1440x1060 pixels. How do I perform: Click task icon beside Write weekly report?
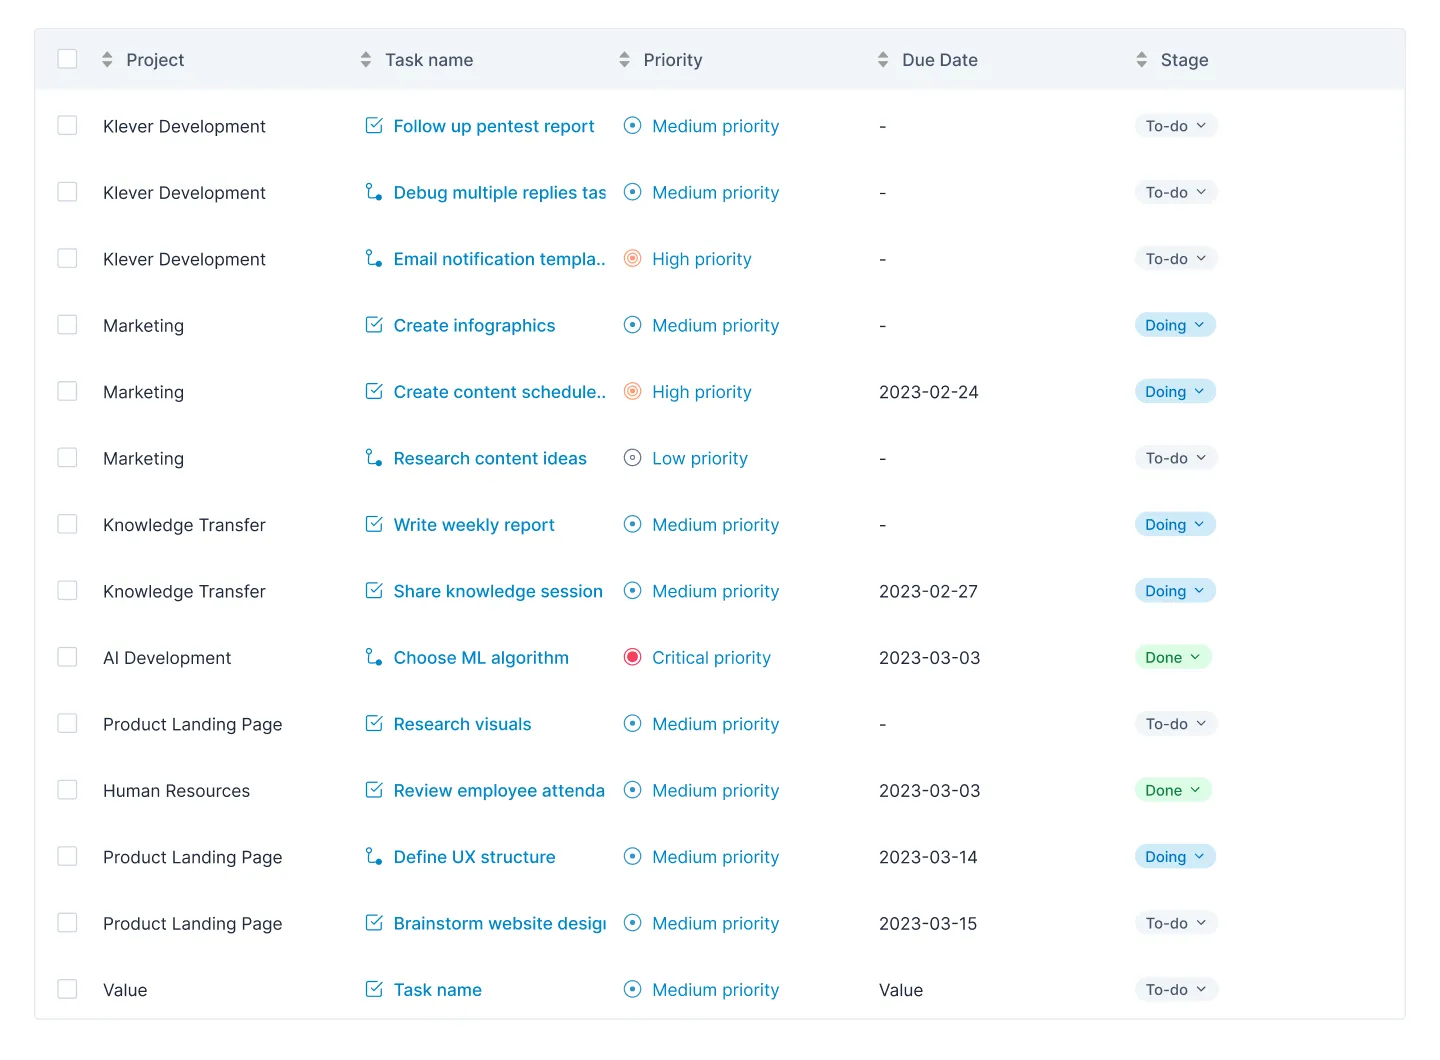(x=374, y=525)
